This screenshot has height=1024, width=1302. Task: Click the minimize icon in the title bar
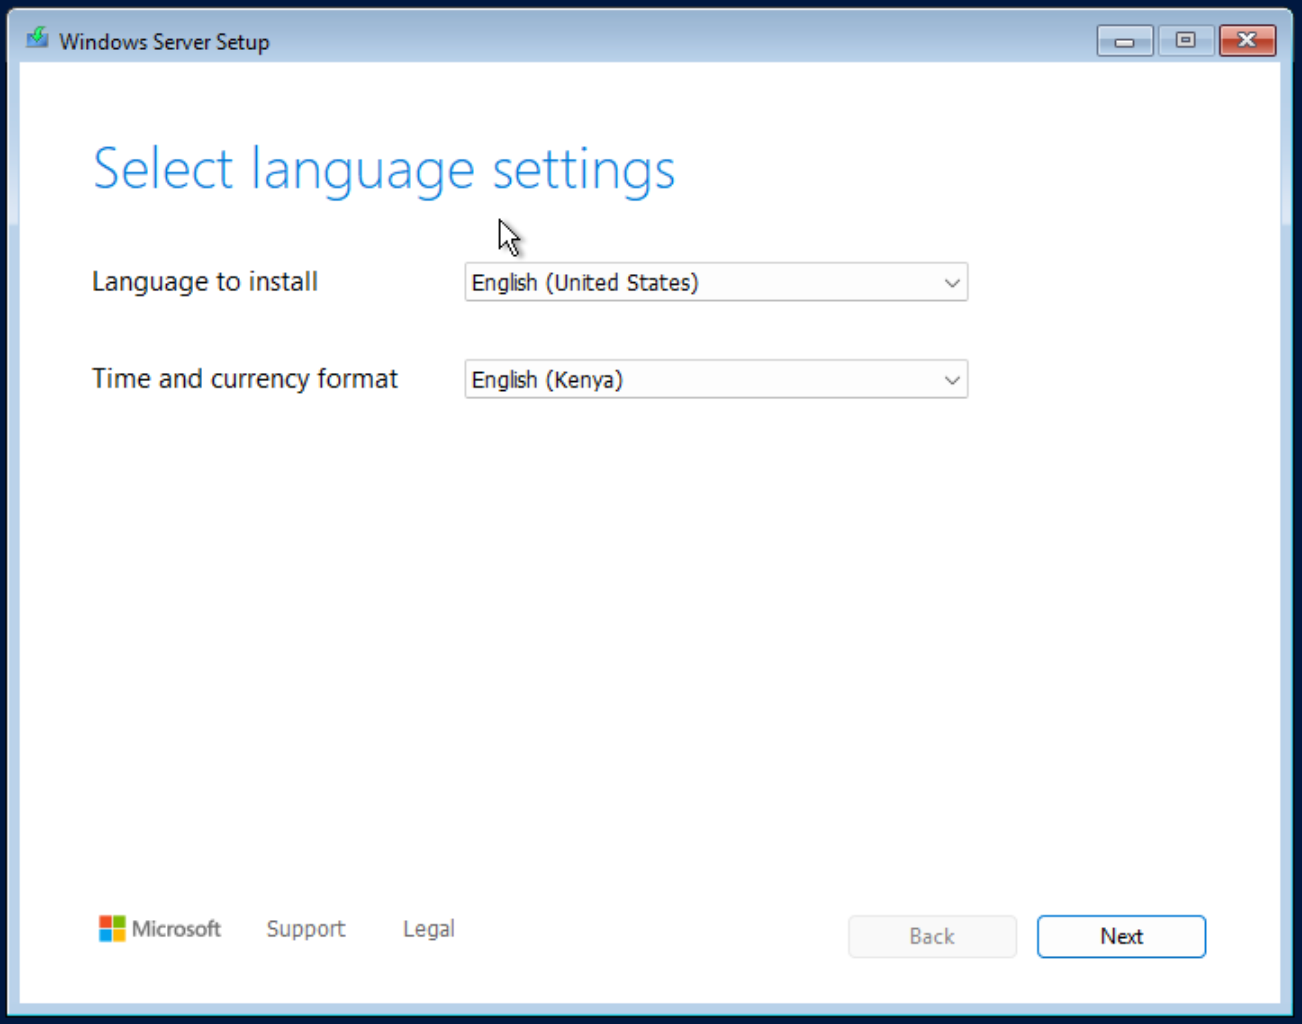click(x=1124, y=41)
